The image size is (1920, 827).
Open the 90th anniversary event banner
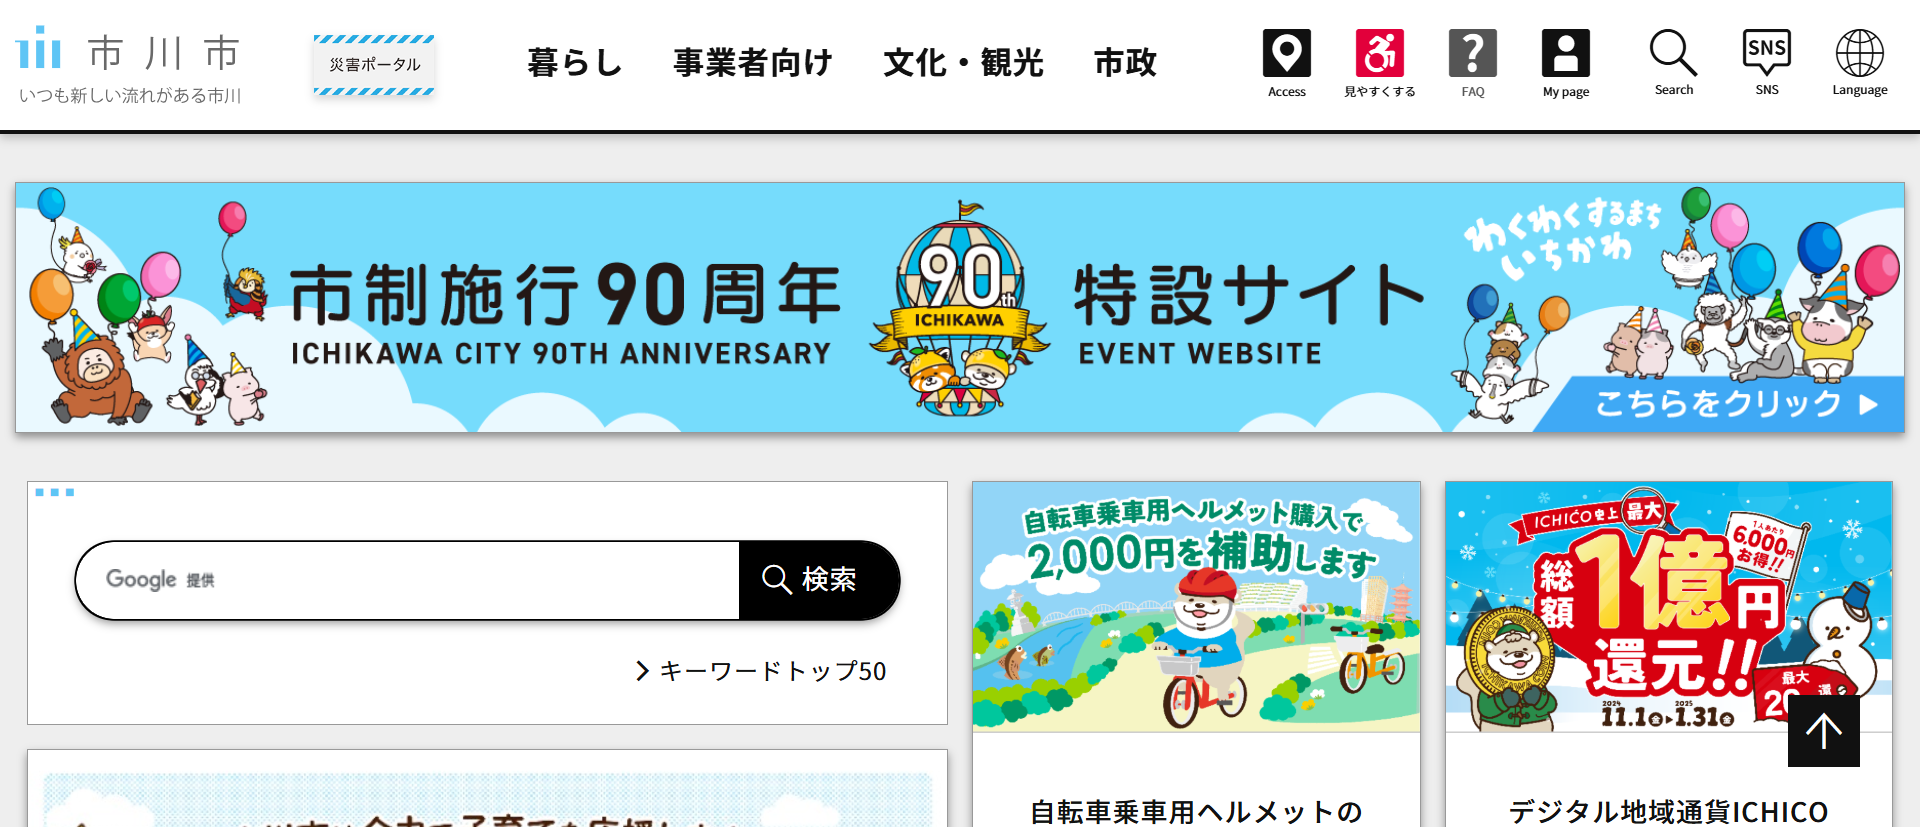tap(959, 307)
